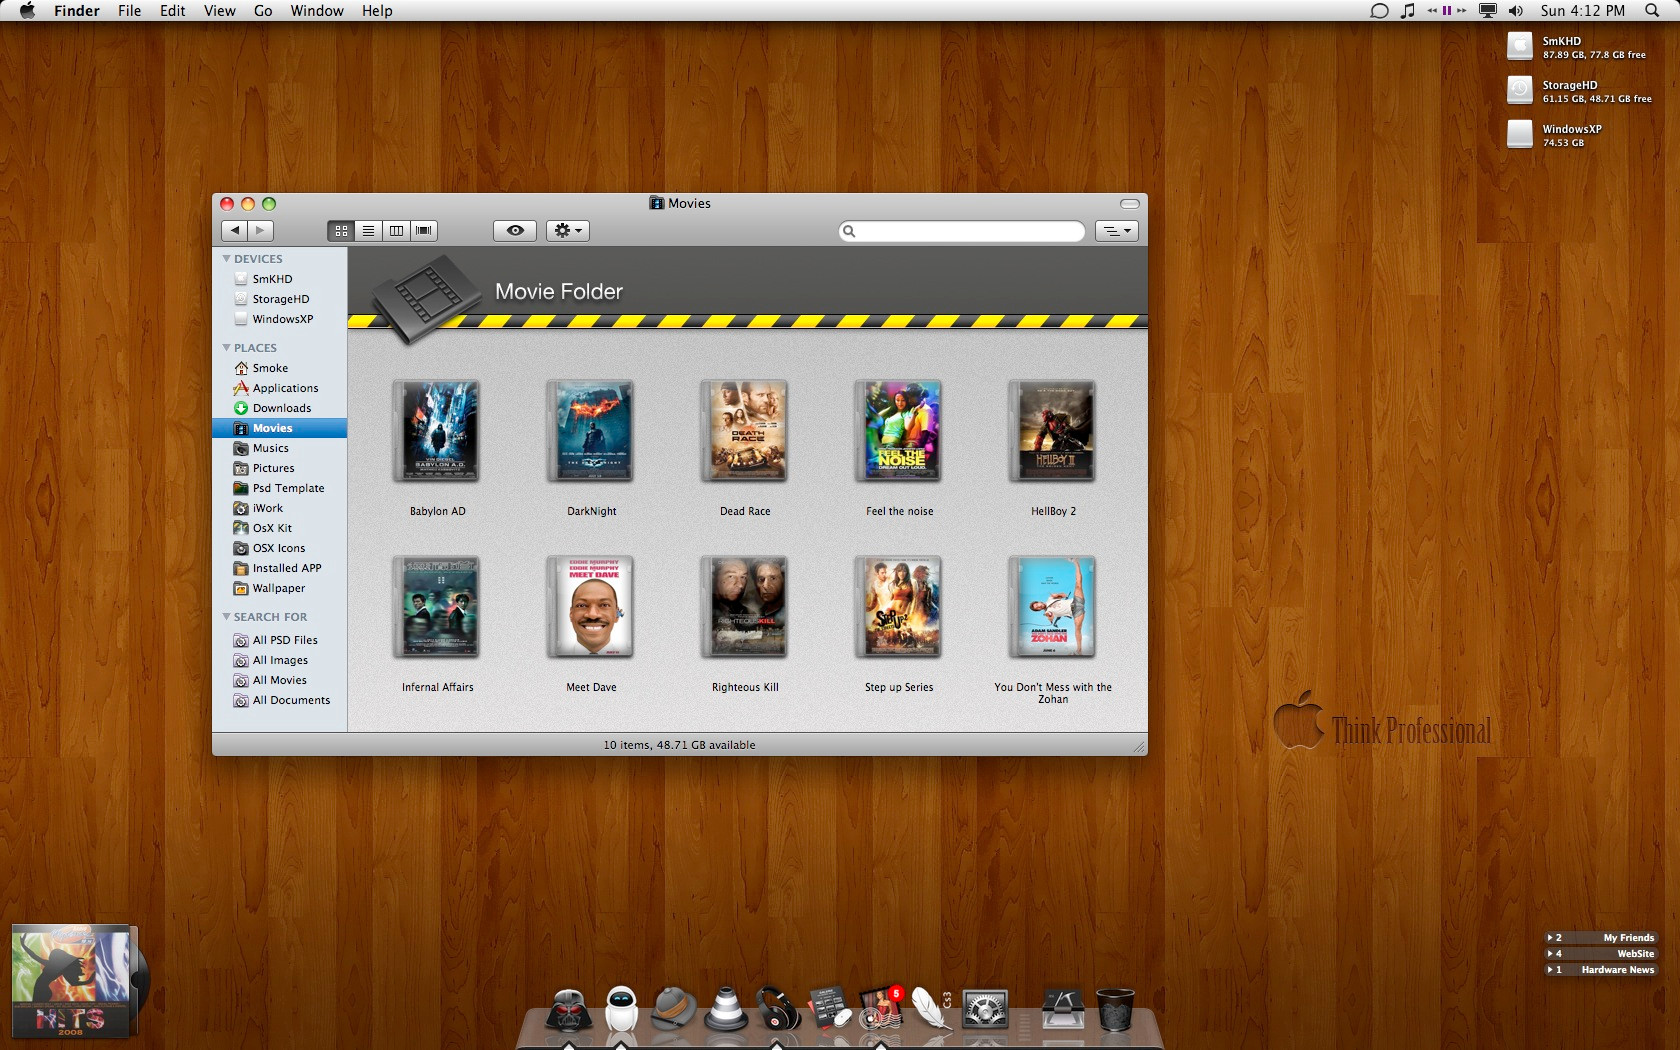
Task: Select You Don't Mess with Zohan cover
Action: click(1053, 607)
